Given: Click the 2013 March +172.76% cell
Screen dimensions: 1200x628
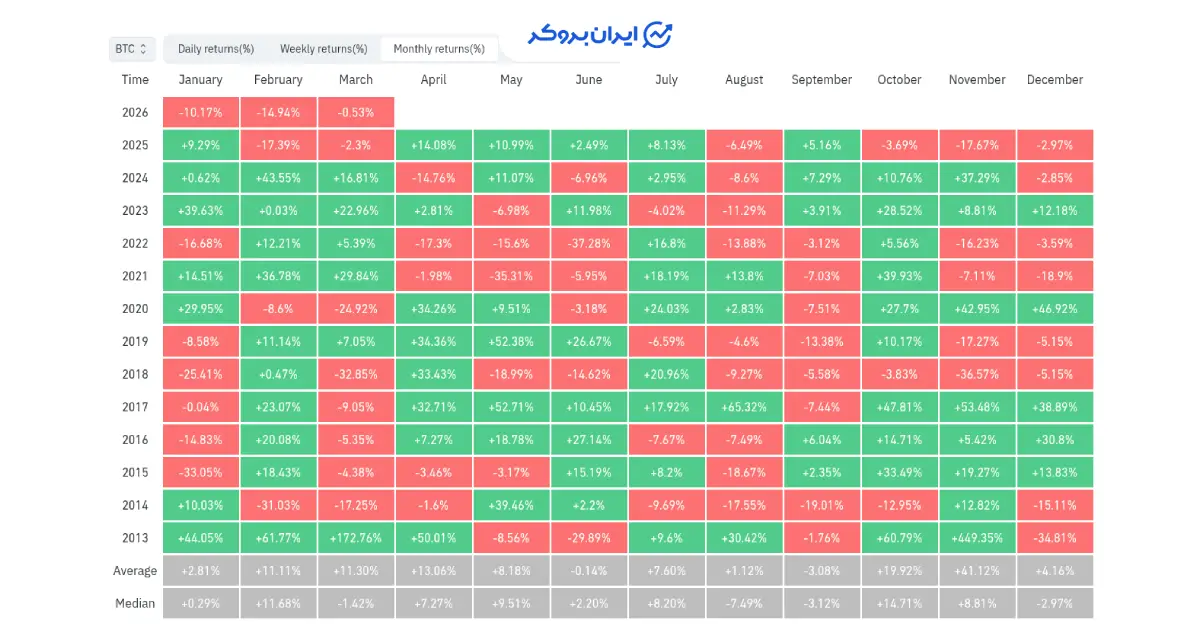Looking at the screenshot, I should click(x=355, y=537).
